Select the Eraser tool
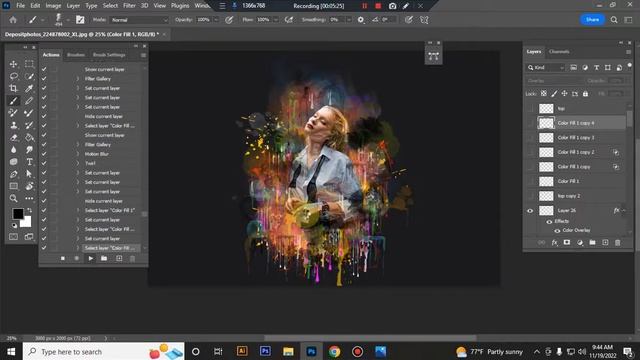The height and width of the screenshot is (360, 640). point(13,138)
